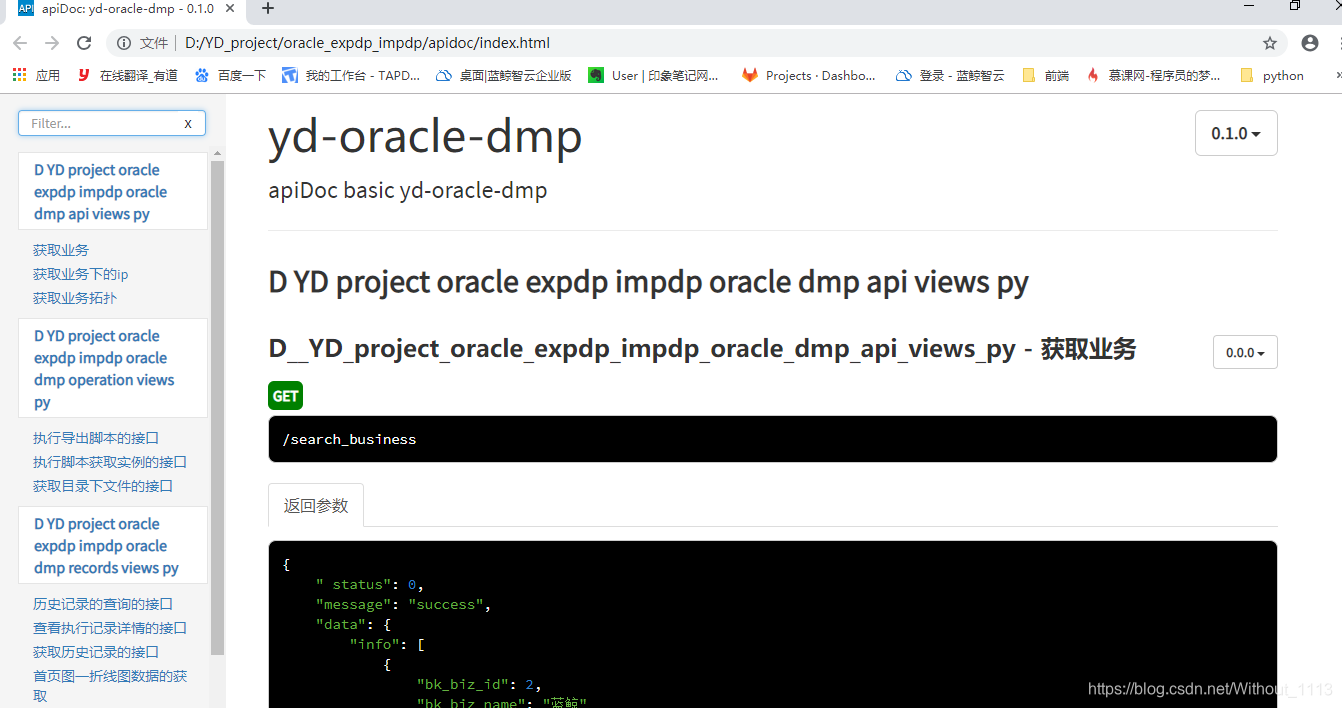Open the python bookmarks folder
The width and height of the screenshot is (1342, 708).
pos(1272,75)
